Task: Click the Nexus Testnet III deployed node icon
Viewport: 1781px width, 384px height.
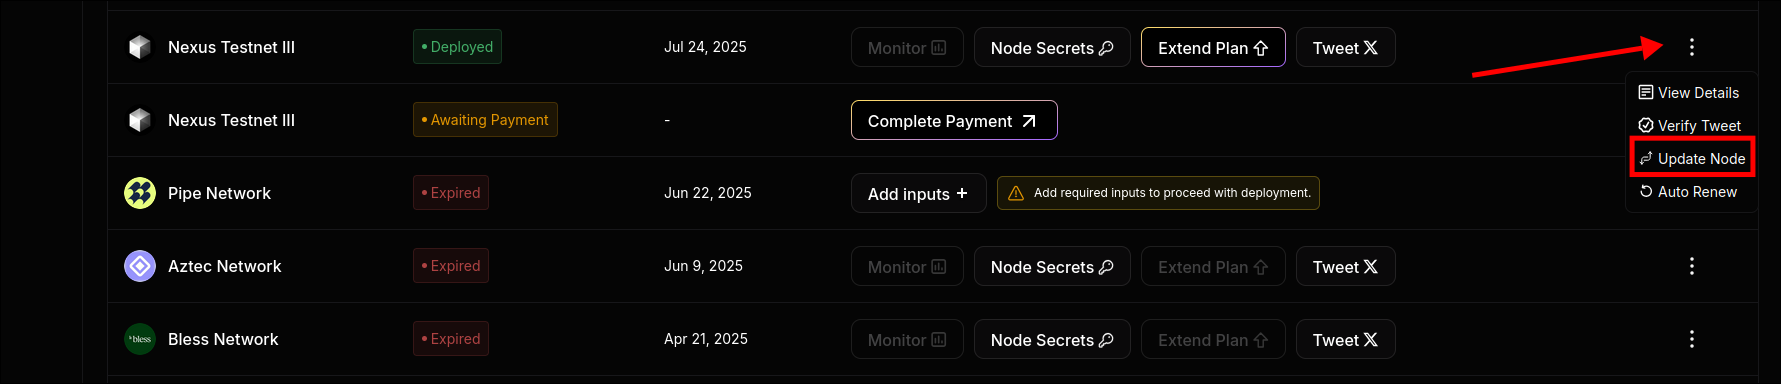Action: click(x=140, y=47)
